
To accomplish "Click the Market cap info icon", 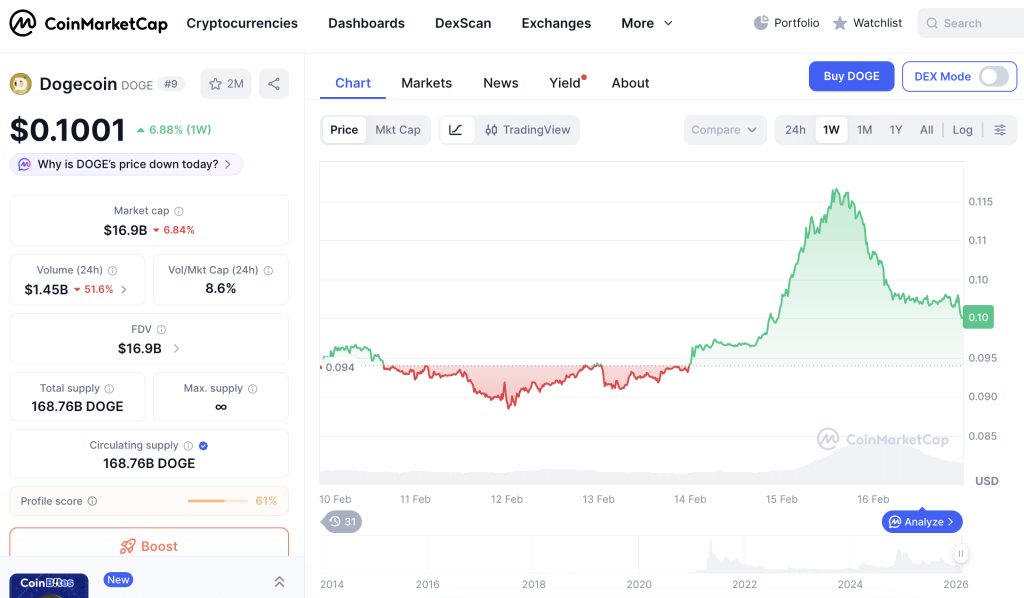I will pos(179,211).
